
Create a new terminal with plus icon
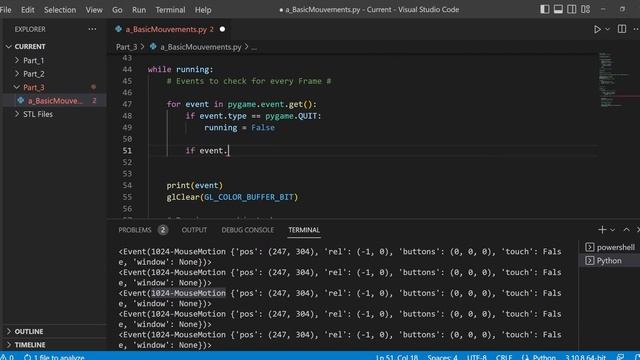602,230
